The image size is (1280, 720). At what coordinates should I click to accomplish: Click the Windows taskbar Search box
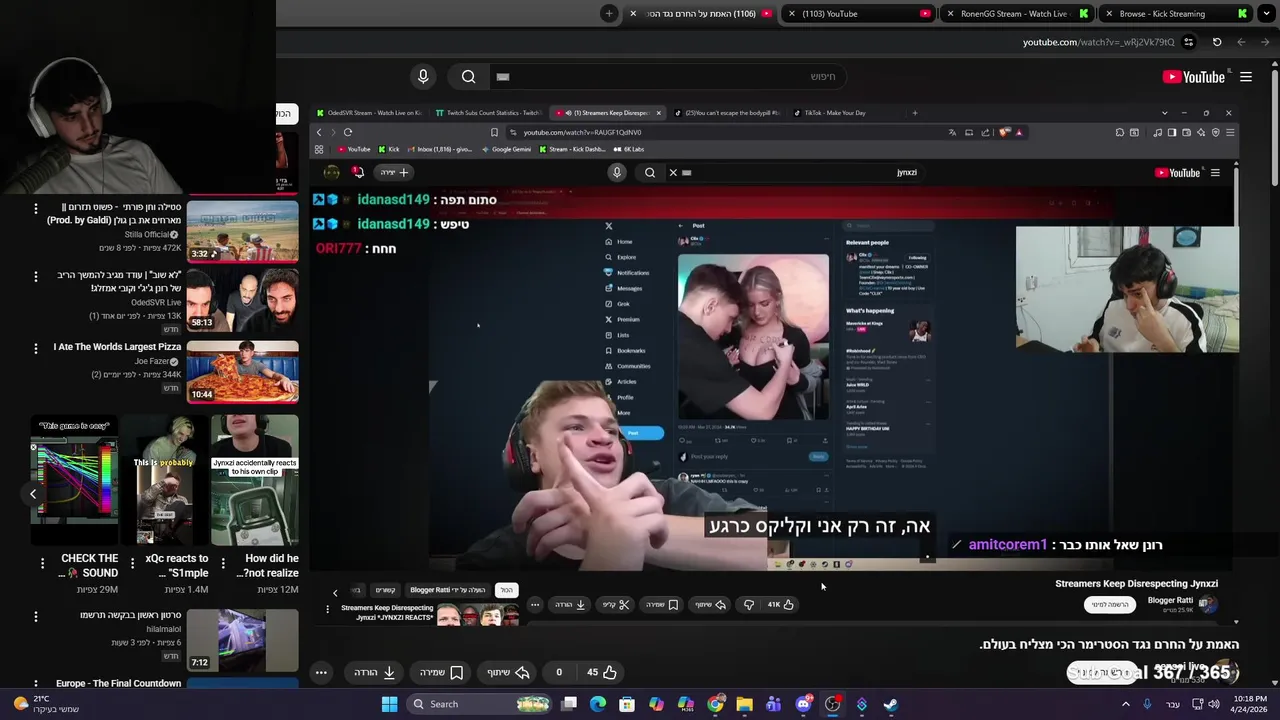click(x=480, y=704)
